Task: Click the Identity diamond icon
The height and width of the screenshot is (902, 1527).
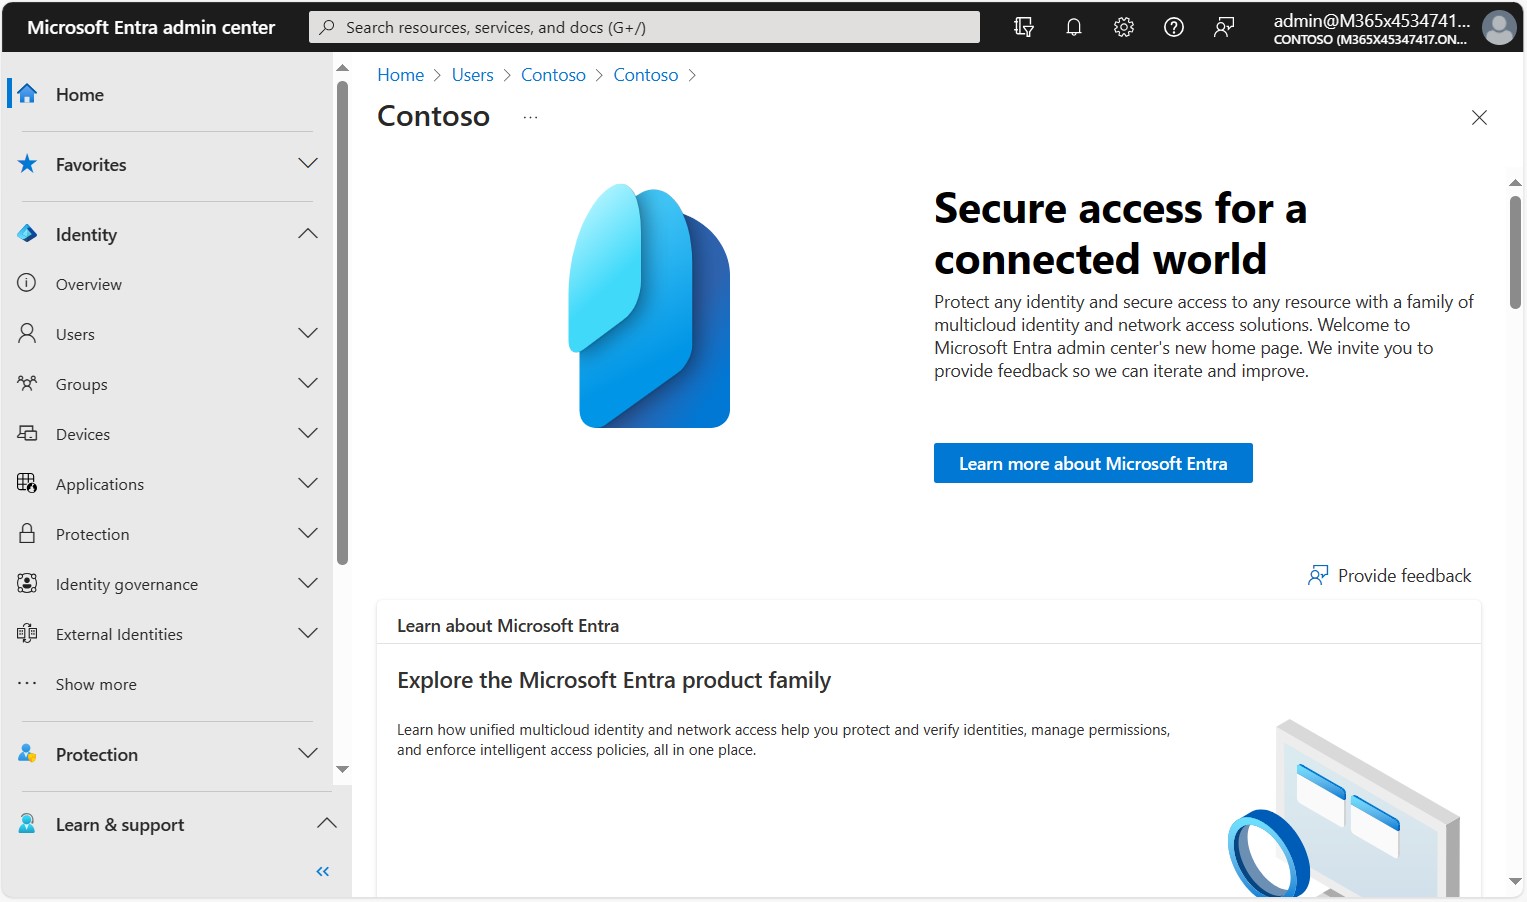Action: [x=27, y=234]
